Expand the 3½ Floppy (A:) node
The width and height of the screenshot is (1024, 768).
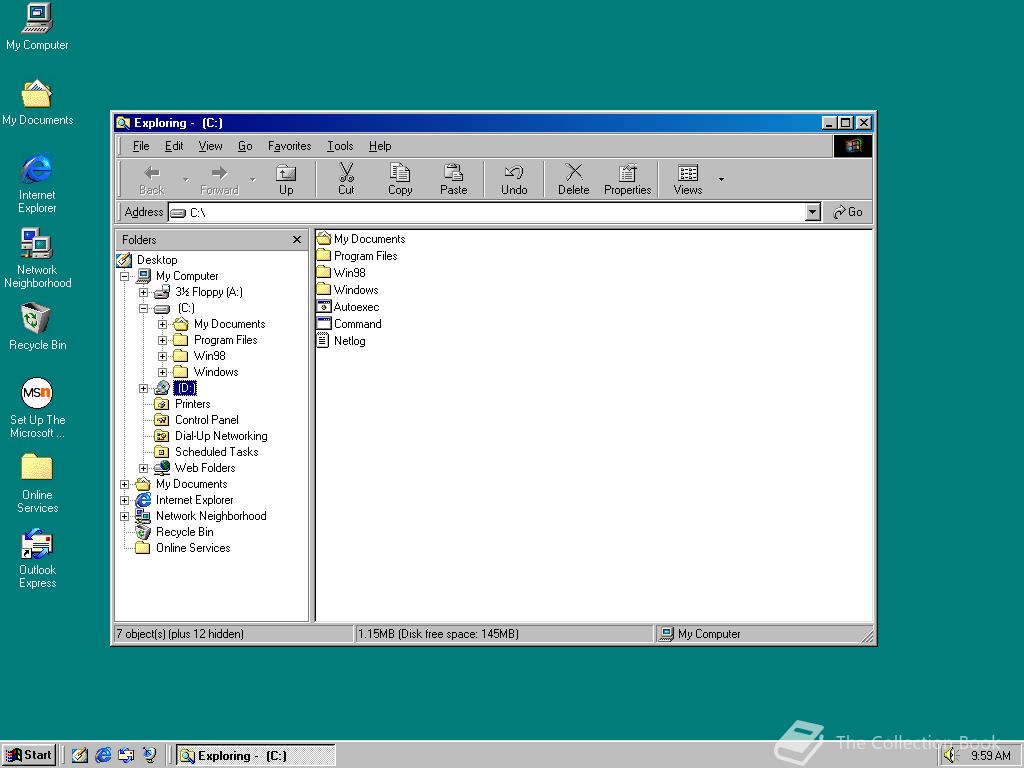tap(144, 292)
